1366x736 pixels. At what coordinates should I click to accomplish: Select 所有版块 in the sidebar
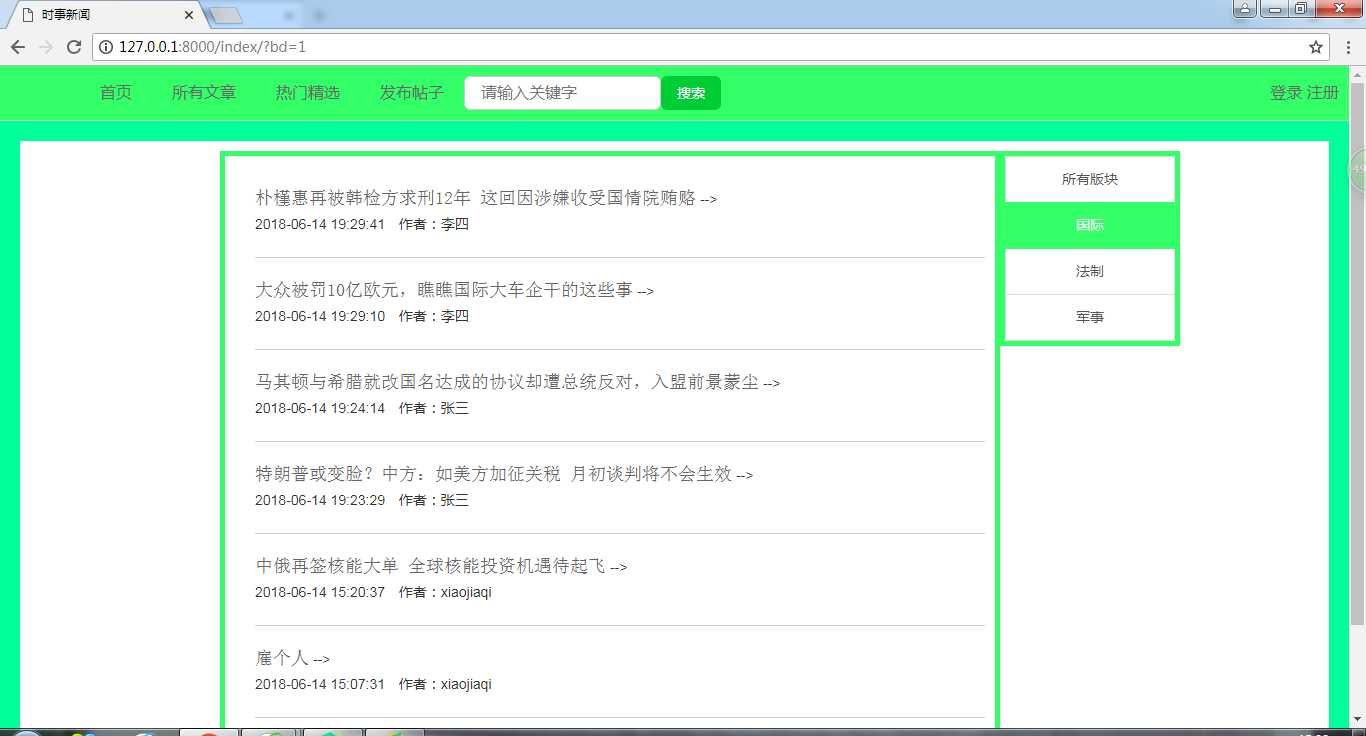(1090, 180)
